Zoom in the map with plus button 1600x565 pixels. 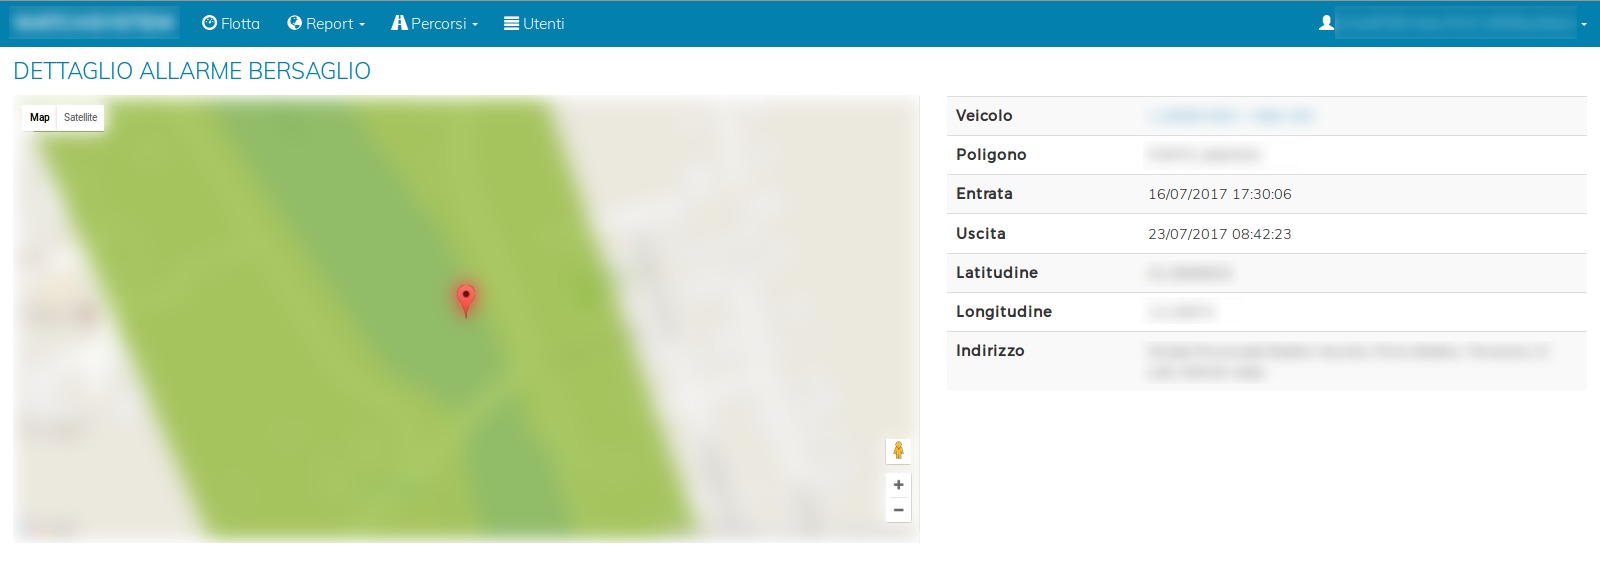898,485
